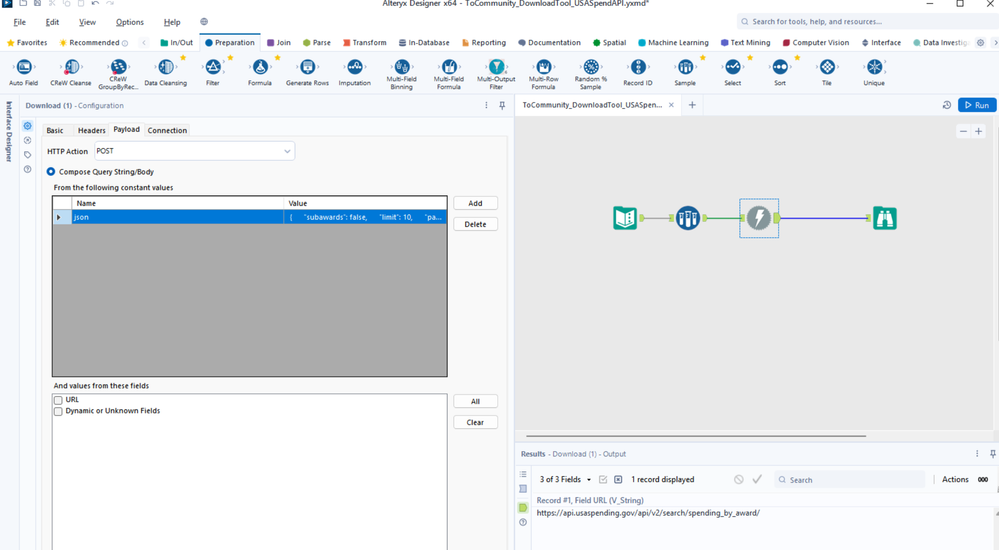999x550 pixels.
Task: Click the Select tool node on canvas
Action: (x=687, y=218)
